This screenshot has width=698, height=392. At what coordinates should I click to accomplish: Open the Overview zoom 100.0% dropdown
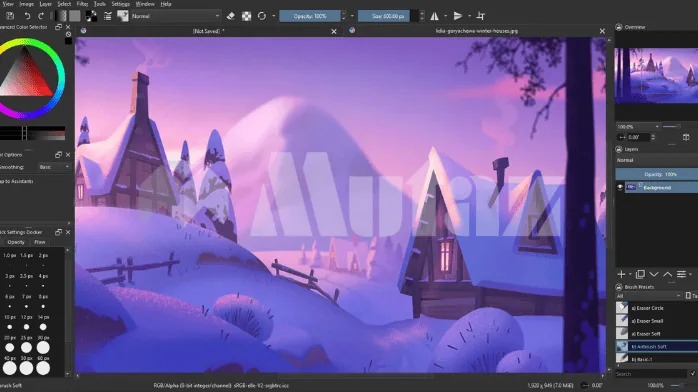pyautogui.click(x=637, y=127)
